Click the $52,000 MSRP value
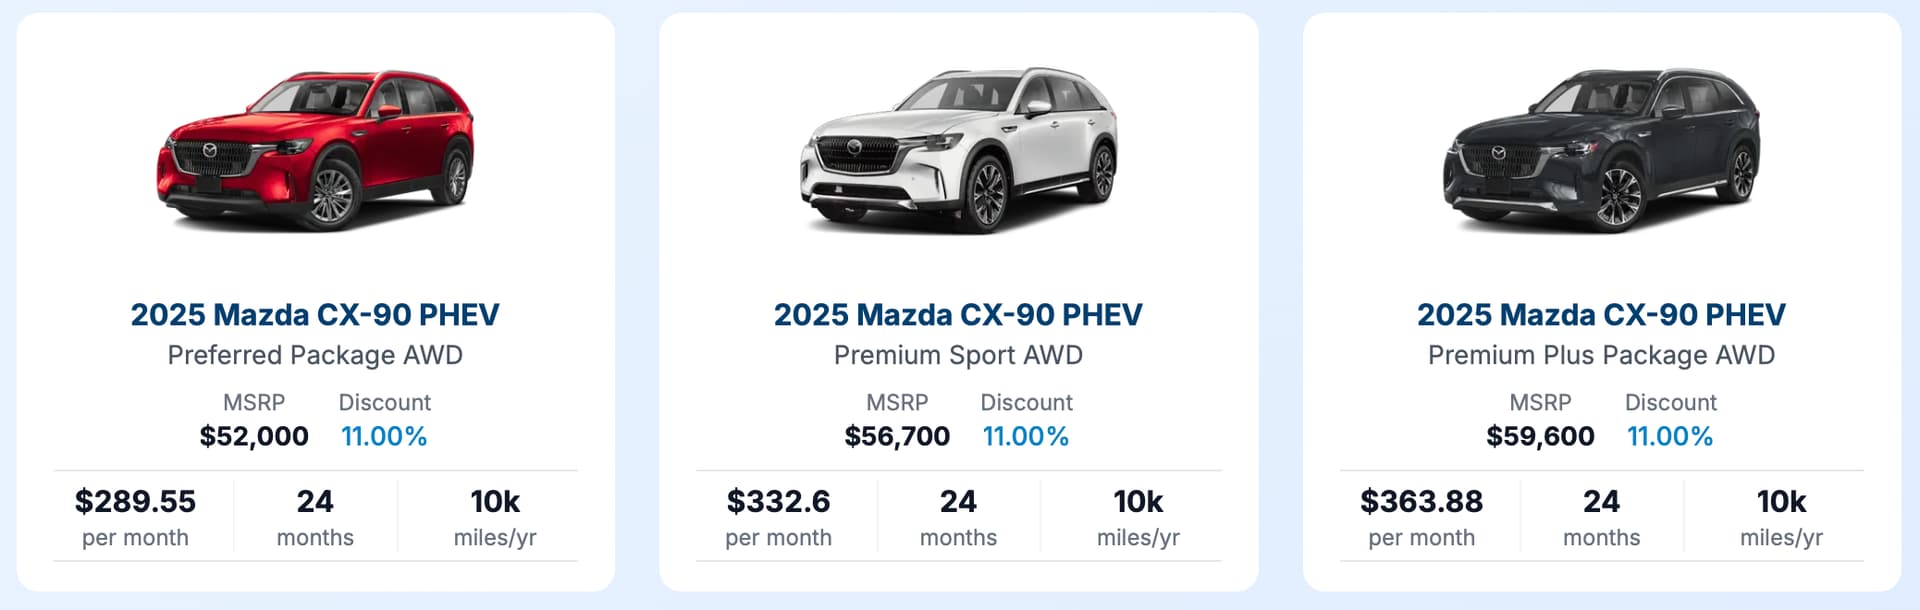Image resolution: width=1920 pixels, height=610 pixels. click(x=254, y=436)
